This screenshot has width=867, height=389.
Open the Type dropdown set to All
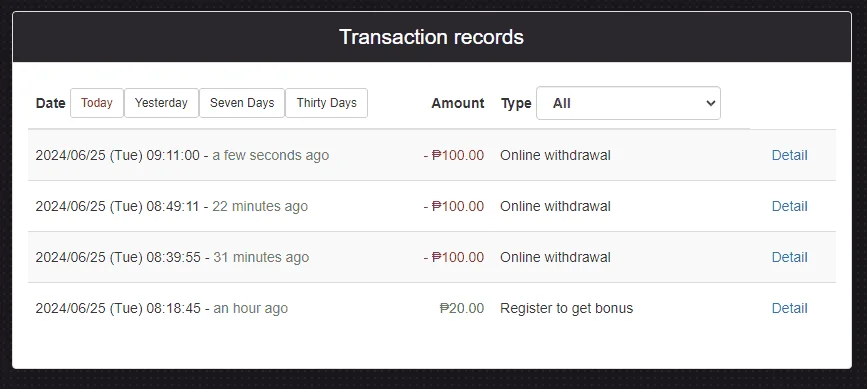(x=628, y=103)
